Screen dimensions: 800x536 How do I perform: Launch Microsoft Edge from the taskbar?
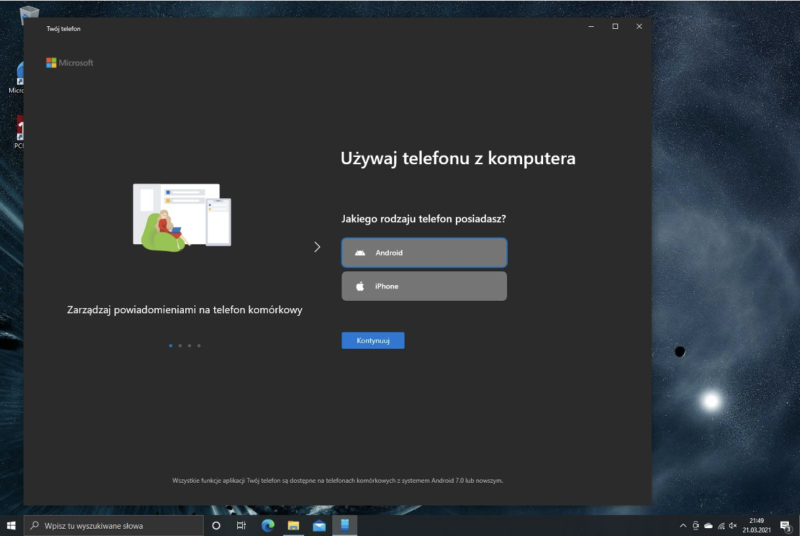[x=268, y=525]
